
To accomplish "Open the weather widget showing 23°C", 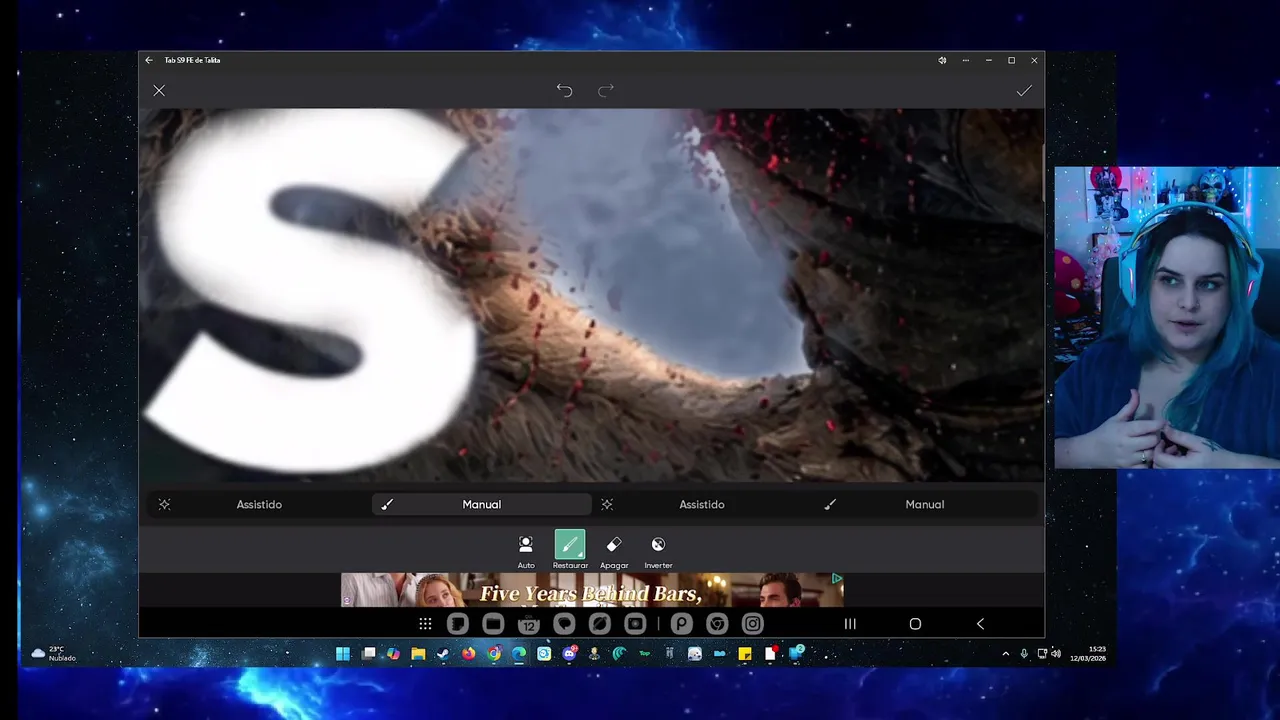I will click(52, 654).
